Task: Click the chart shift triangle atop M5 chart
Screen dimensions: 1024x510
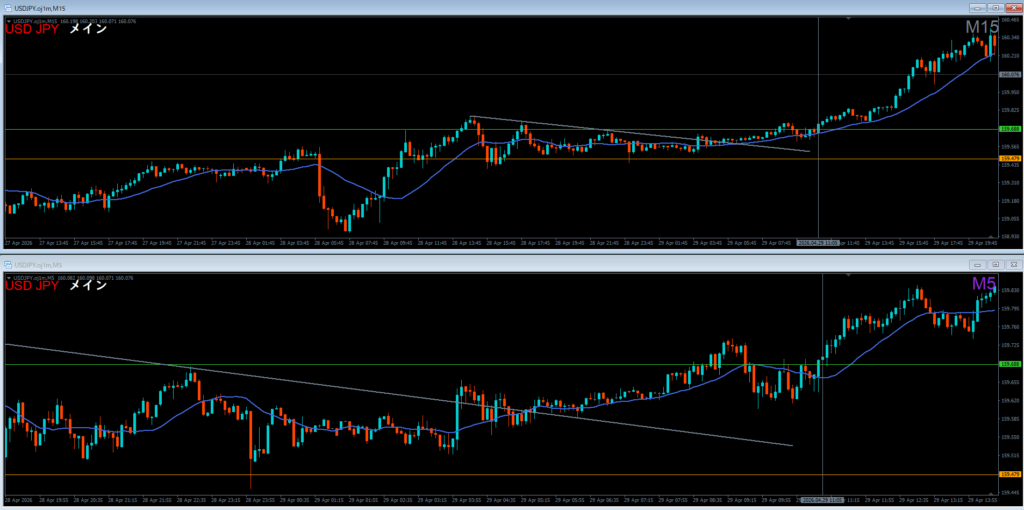Action: pyautogui.click(x=848, y=276)
